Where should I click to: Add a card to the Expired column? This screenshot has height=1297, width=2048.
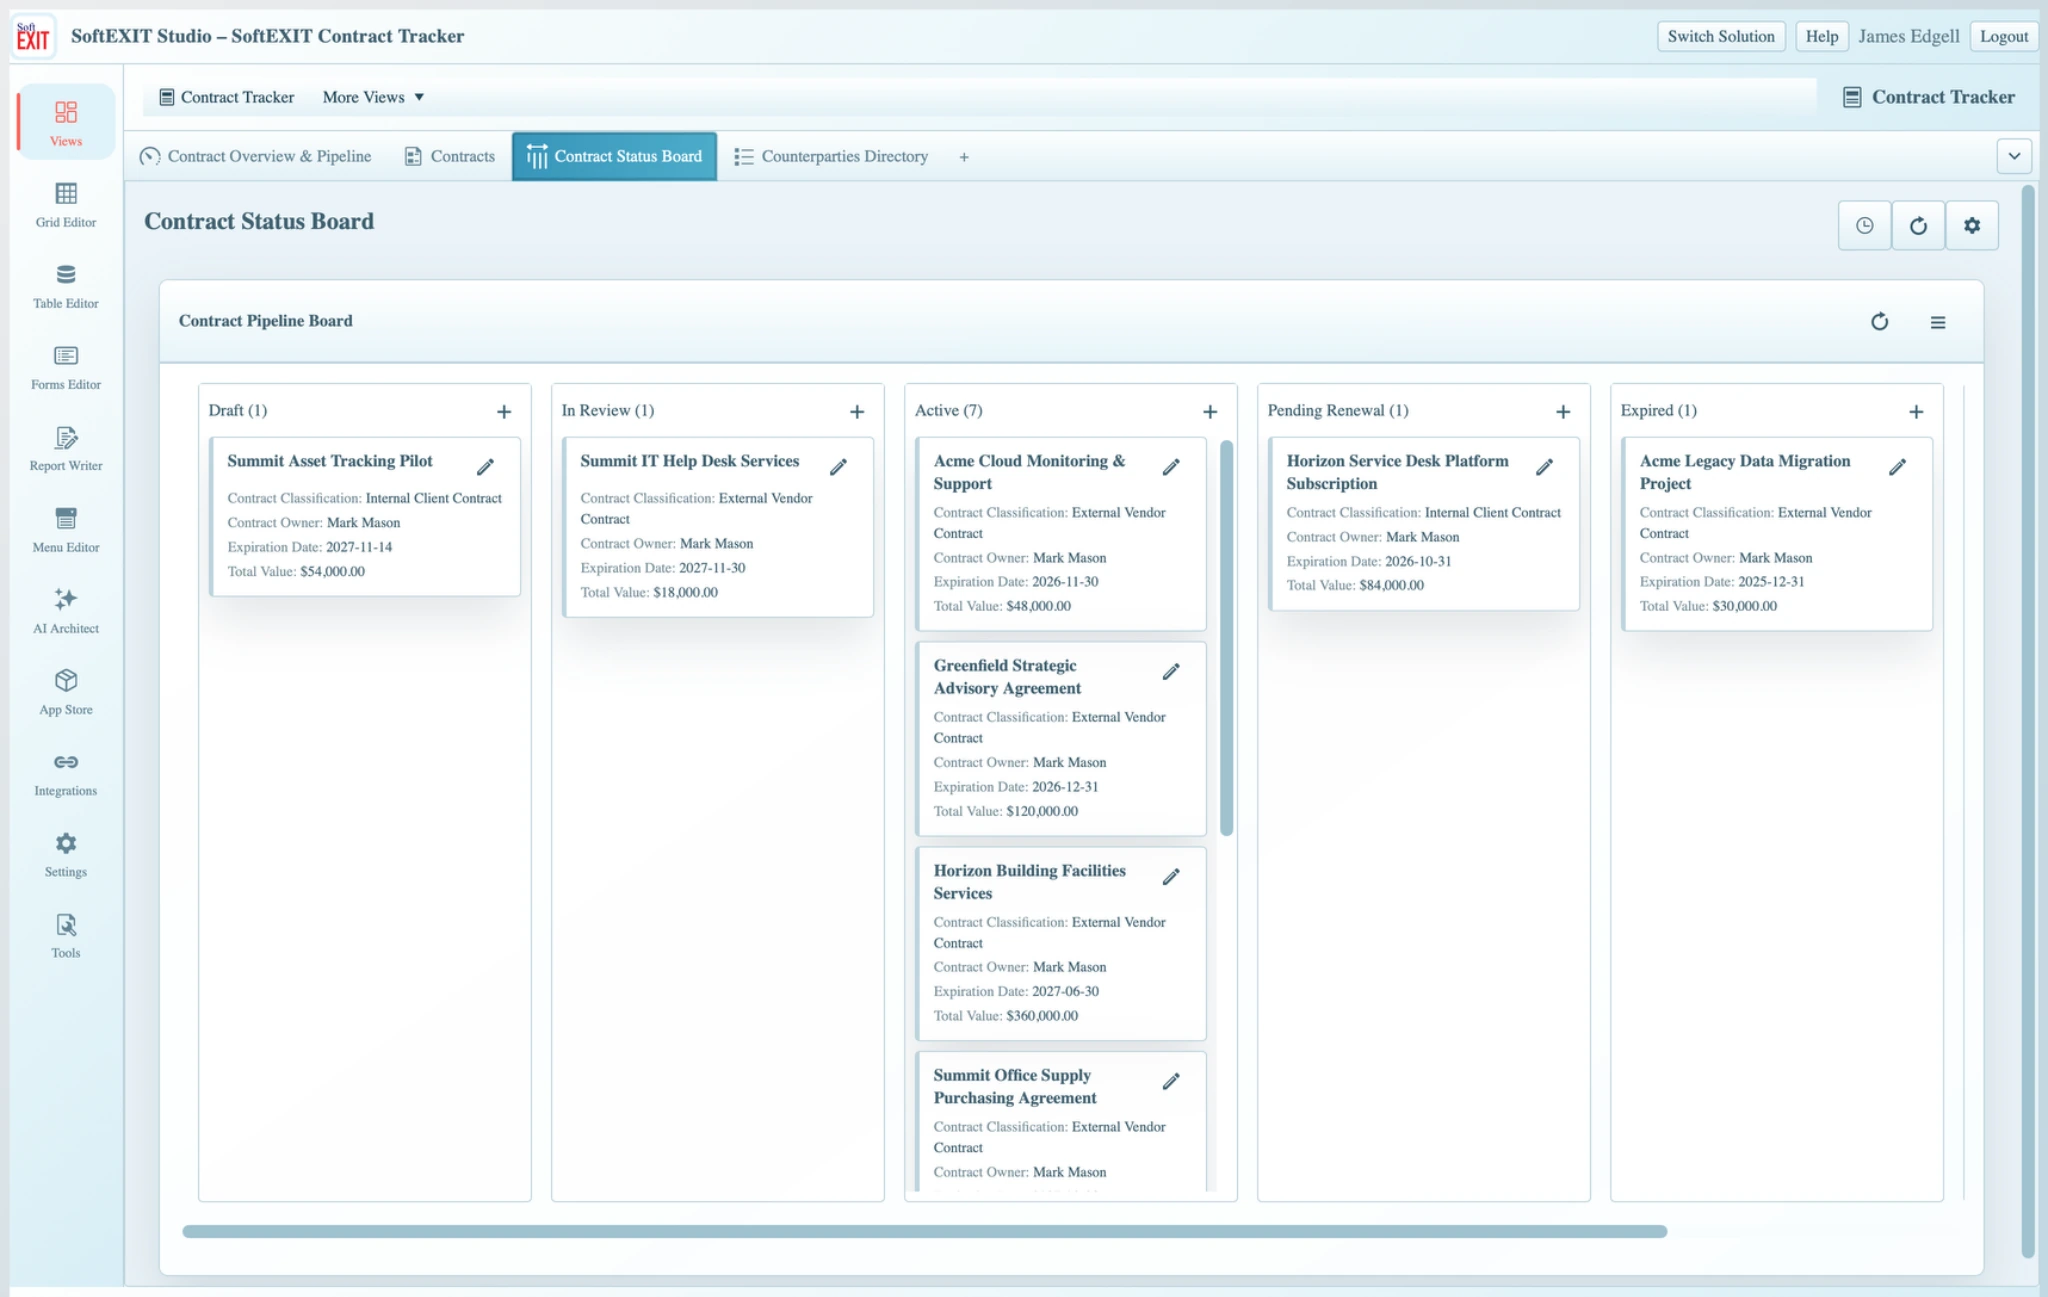1916,412
